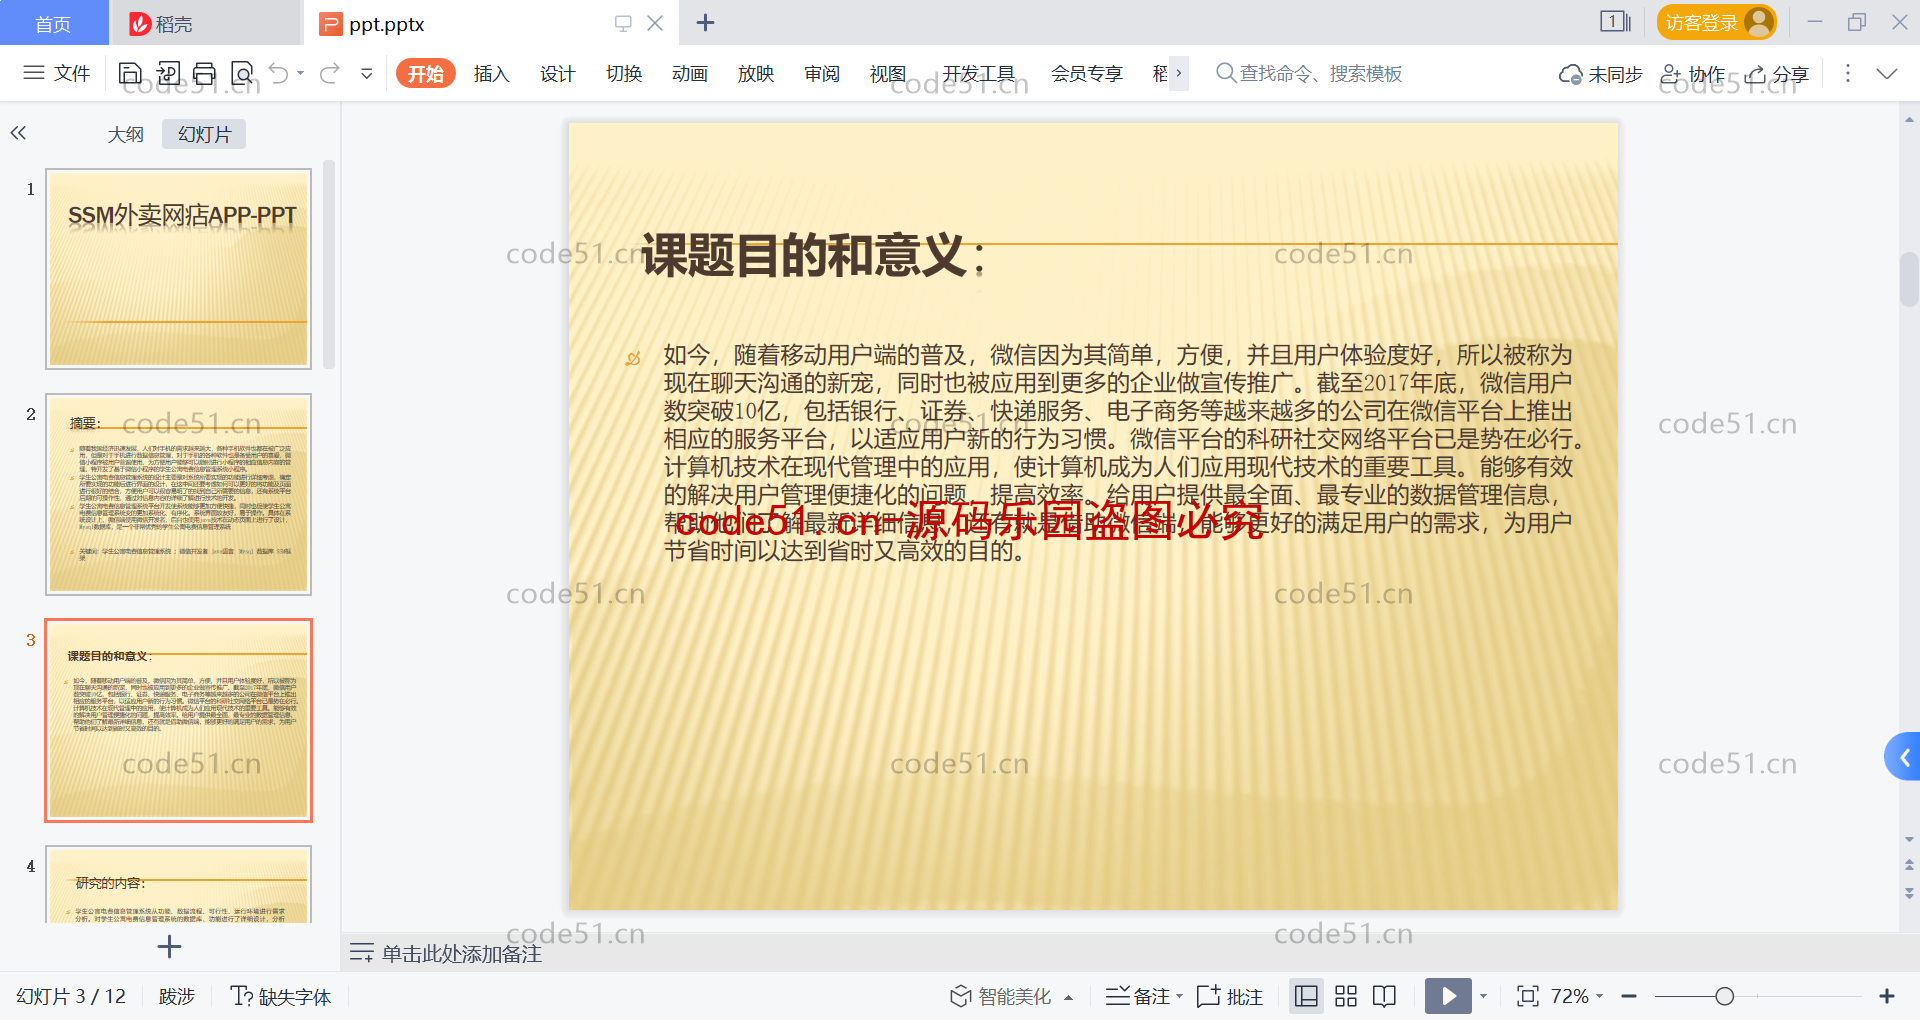Screen dimensions: 1920x1020
Task: Collapse the ribbon with chevron arrow
Action: click(x=1887, y=74)
